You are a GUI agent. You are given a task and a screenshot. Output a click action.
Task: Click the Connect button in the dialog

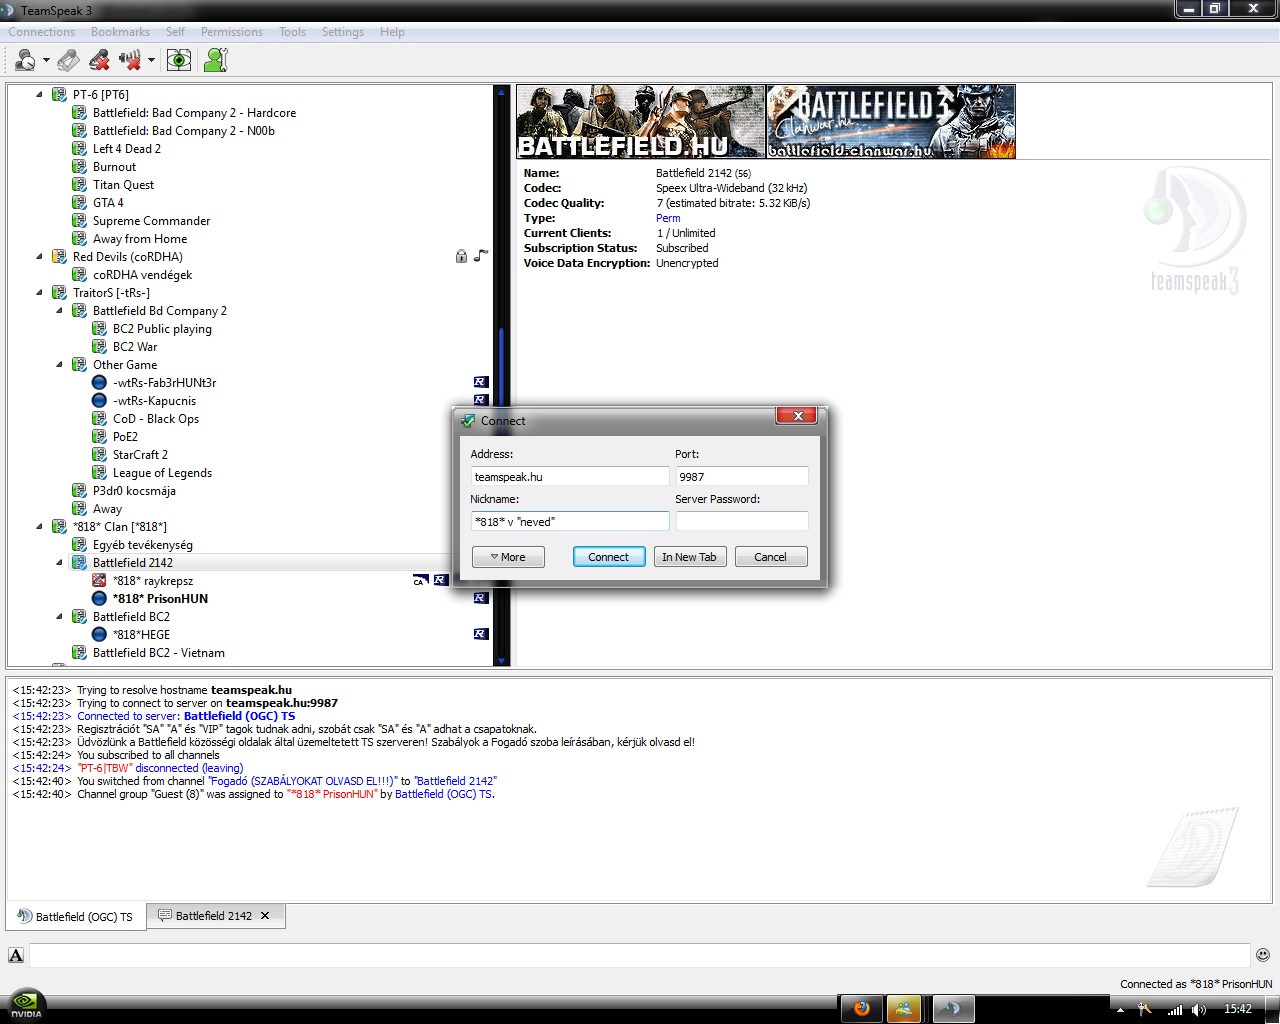(x=609, y=557)
